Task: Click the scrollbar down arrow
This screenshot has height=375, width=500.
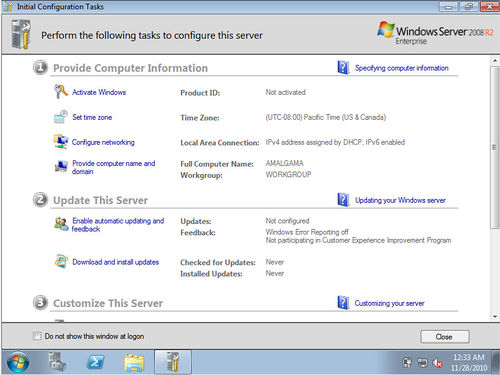Action: coord(495,316)
